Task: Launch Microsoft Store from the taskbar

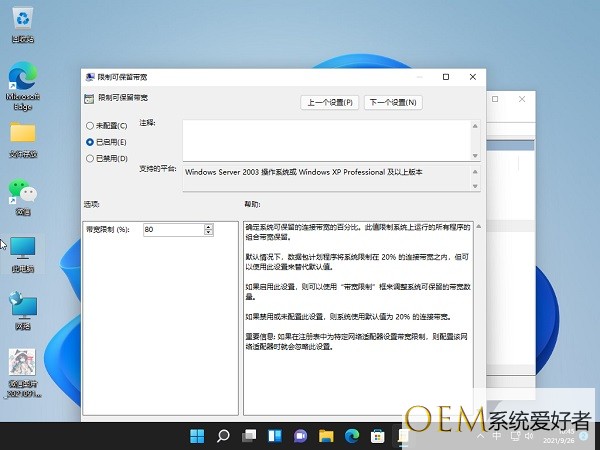Action: [377, 436]
